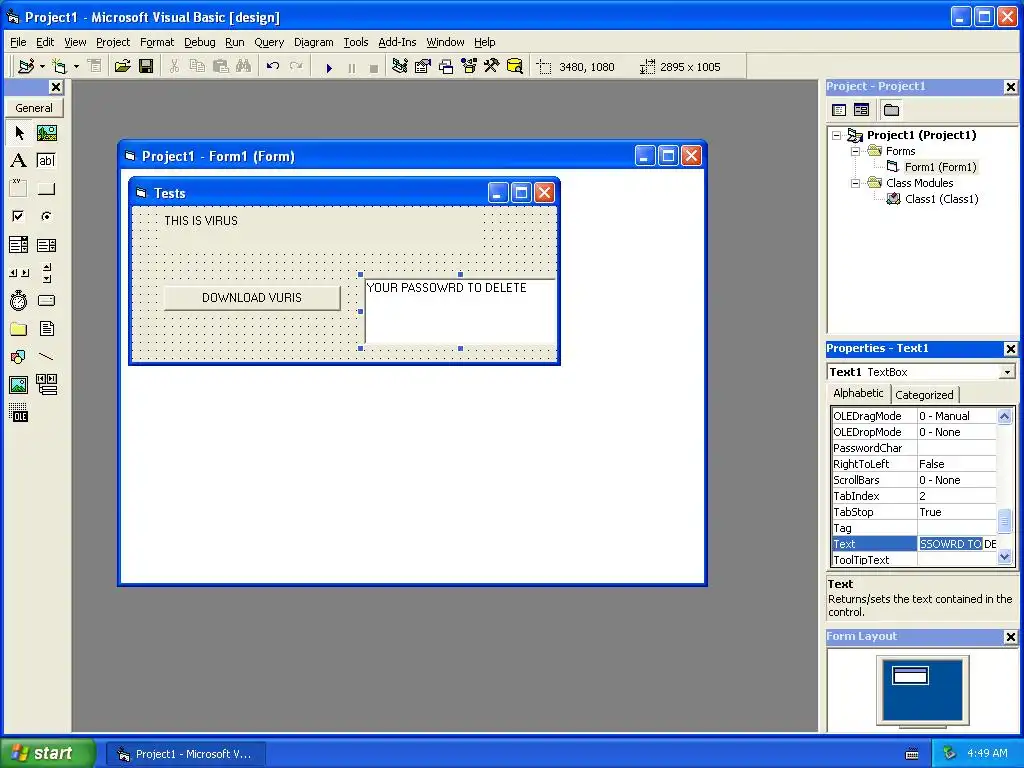
Task: Select the Line control tool
Action: coord(46,357)
